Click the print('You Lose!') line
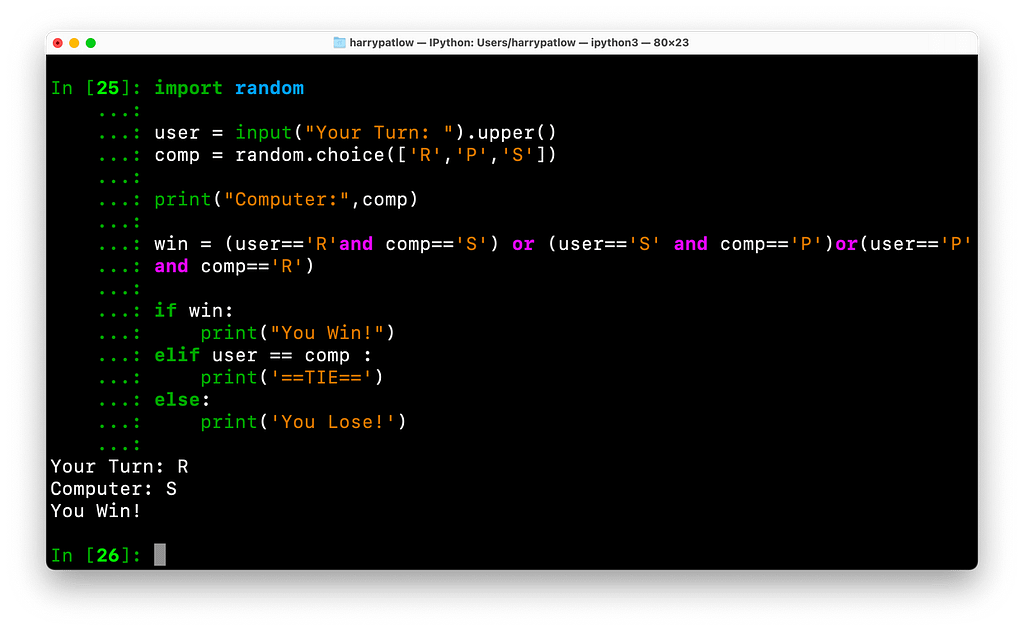Screen dimensions: 1024x631 (304, 421)
